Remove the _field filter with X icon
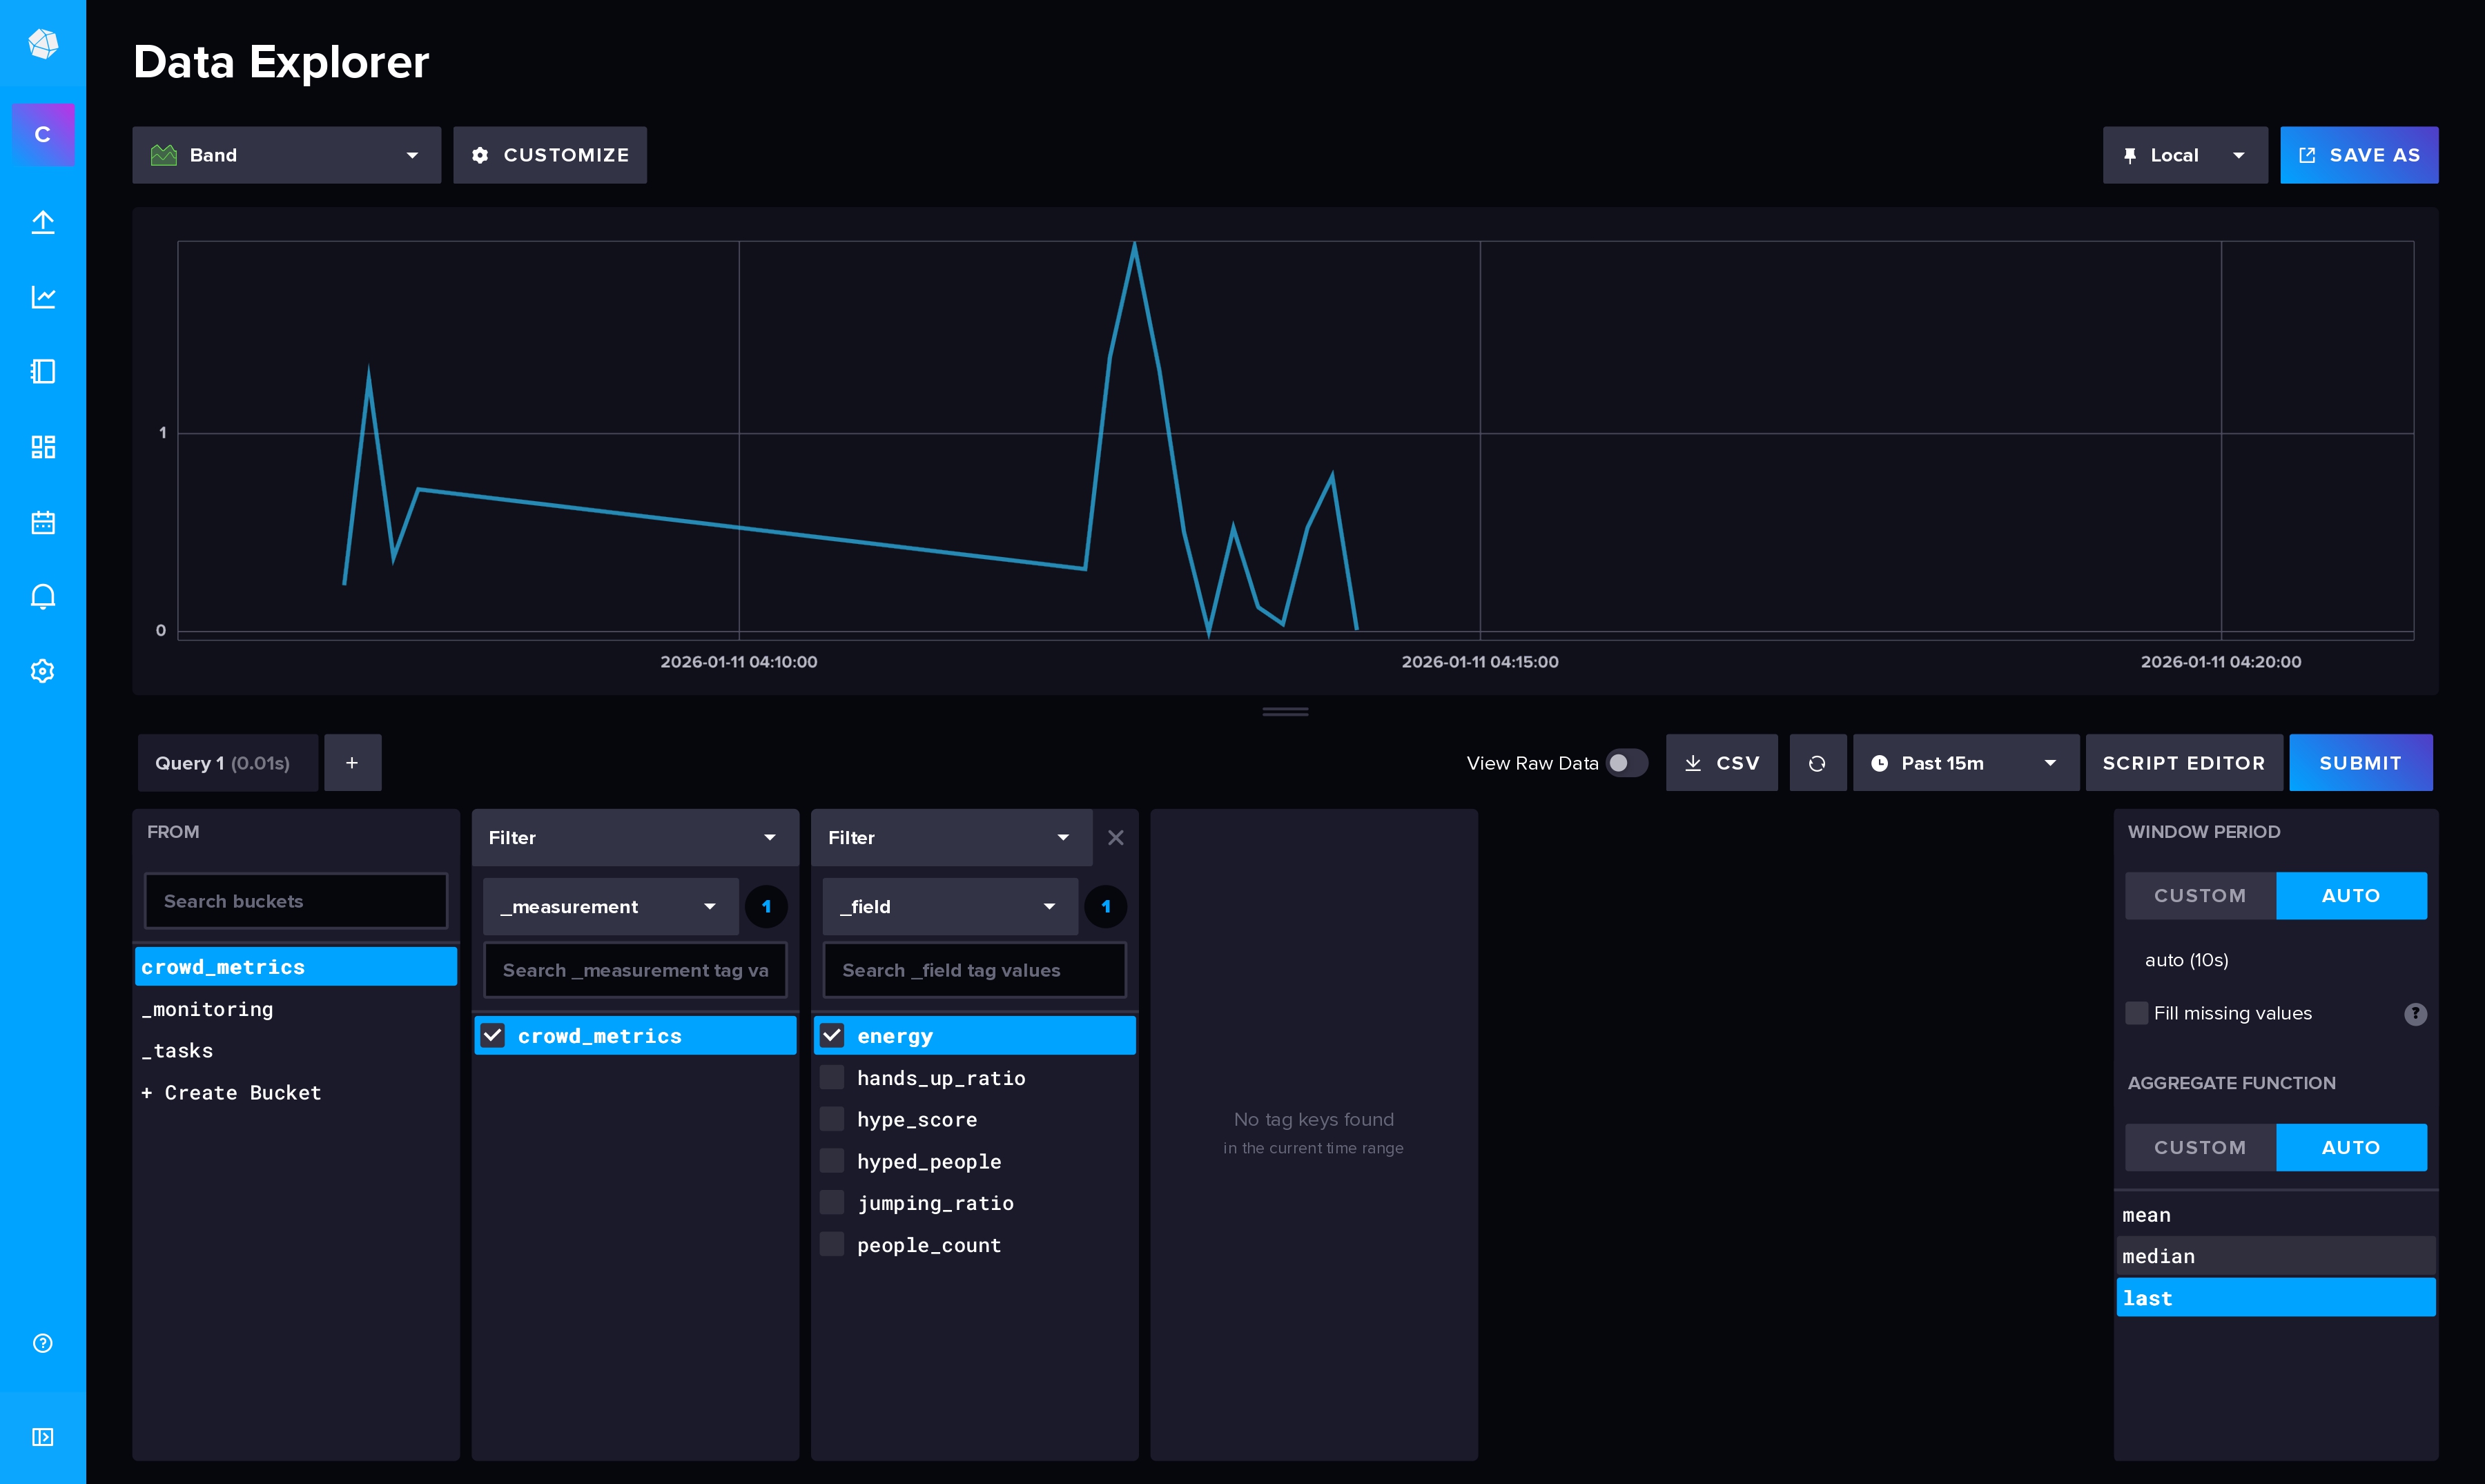Screen dimensions: 2485x1484 click(x=1116, y=838)
